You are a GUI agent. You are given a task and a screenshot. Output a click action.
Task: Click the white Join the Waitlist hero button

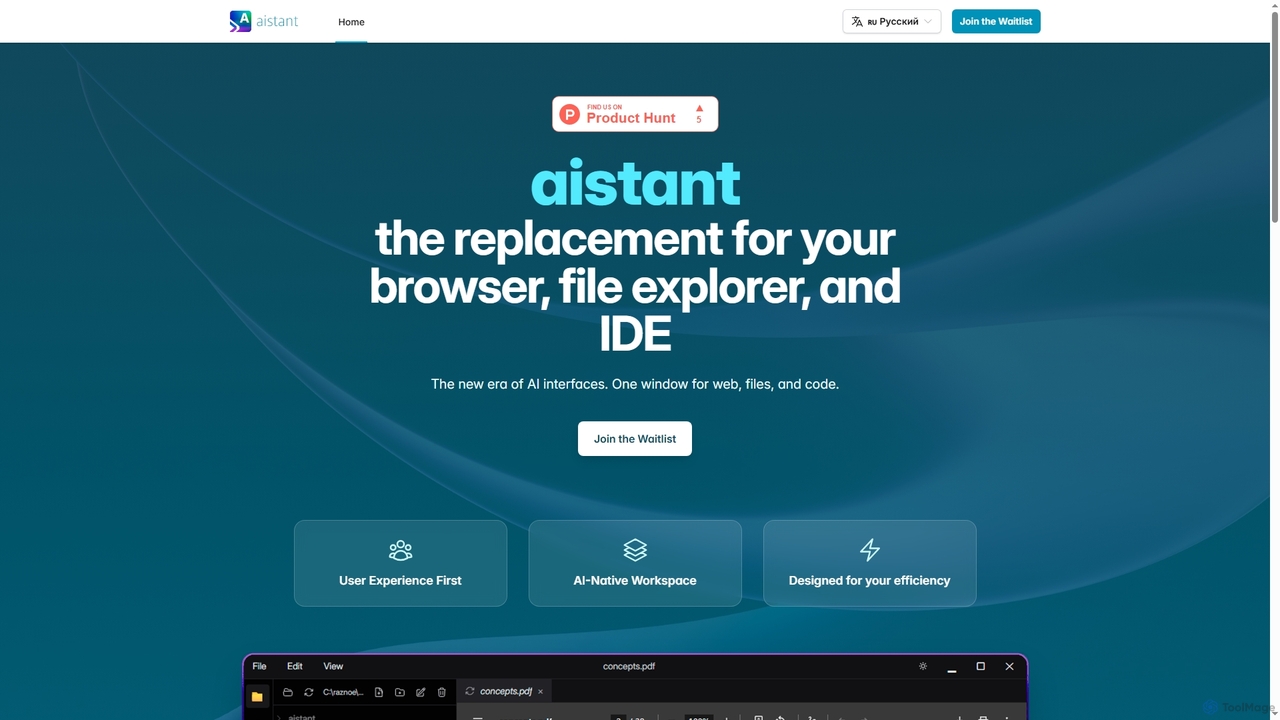coord(635,438)
